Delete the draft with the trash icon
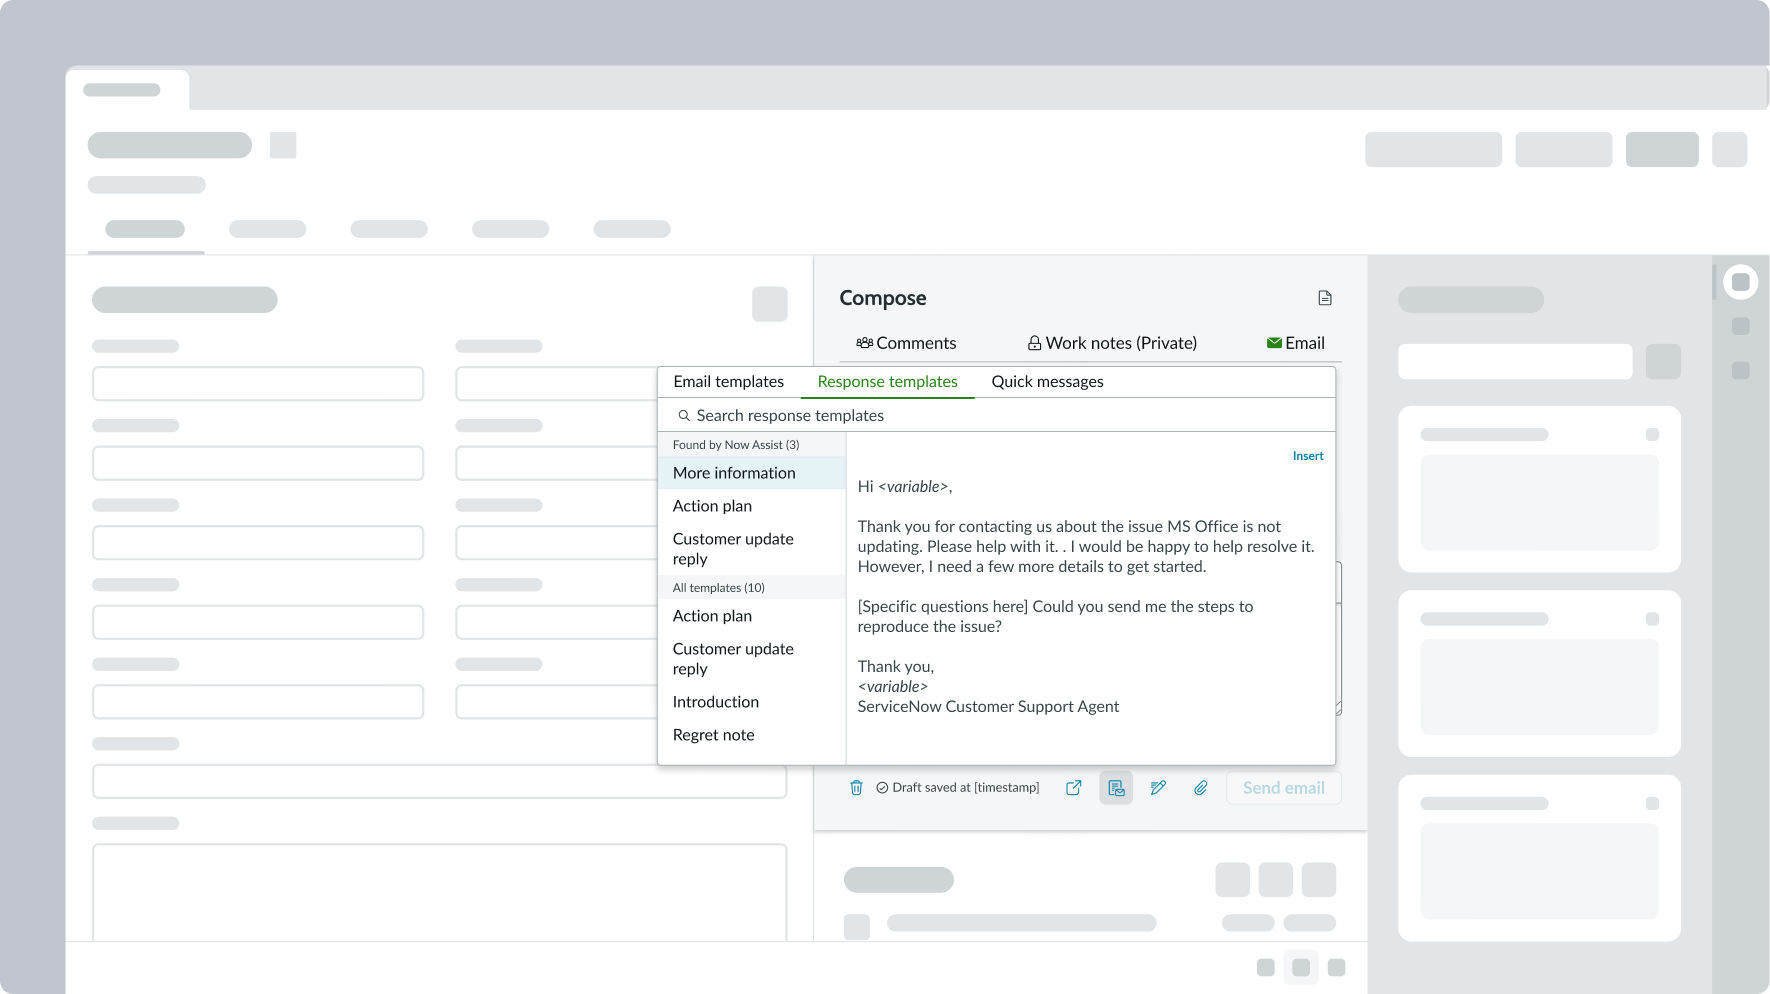1770x994 pixels. pyautogui.click(x=857, y=788)
